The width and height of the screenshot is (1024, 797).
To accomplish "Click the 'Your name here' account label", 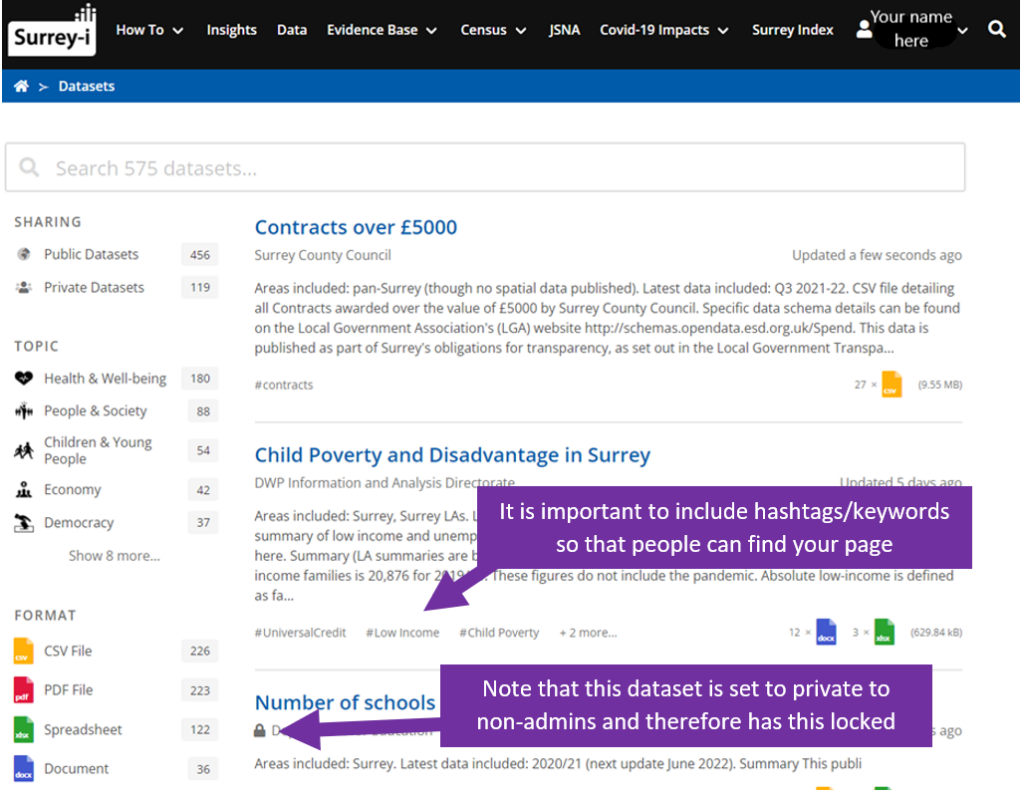I will pos(911,29).
